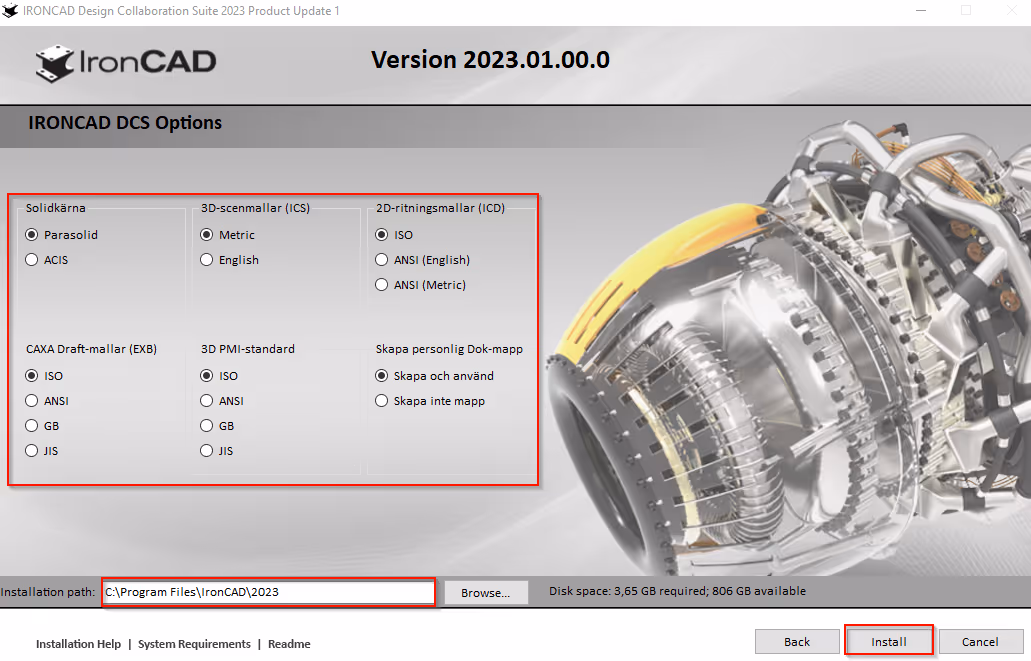Screen dimensions: 1031x661
Task: Select ISO under 3D PMI-standard
Action: [219, 376]
